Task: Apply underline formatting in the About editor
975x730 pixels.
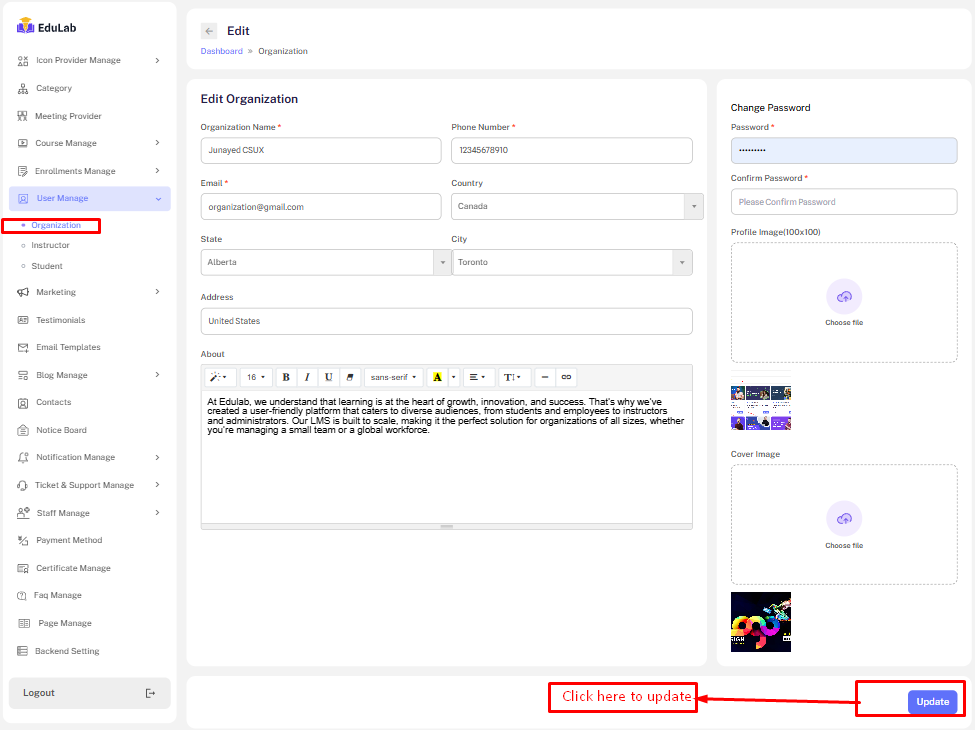Action: tap(328, 377)
